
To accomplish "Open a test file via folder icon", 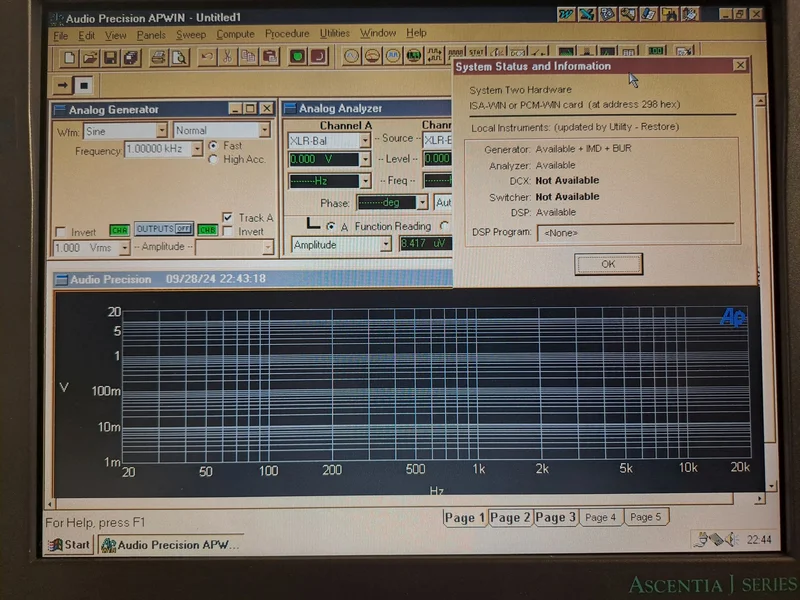I will pyautogui.click(x=90, y=58).
